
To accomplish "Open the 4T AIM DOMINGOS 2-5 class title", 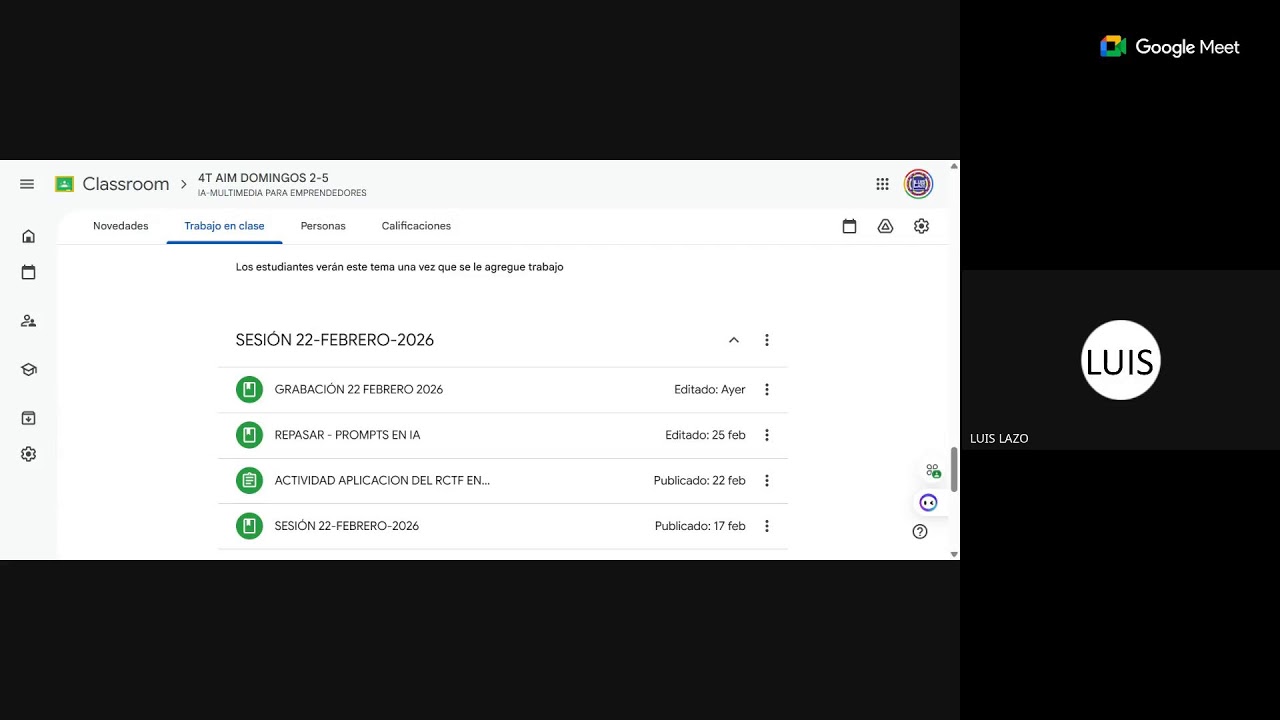I will pos(263,178).
